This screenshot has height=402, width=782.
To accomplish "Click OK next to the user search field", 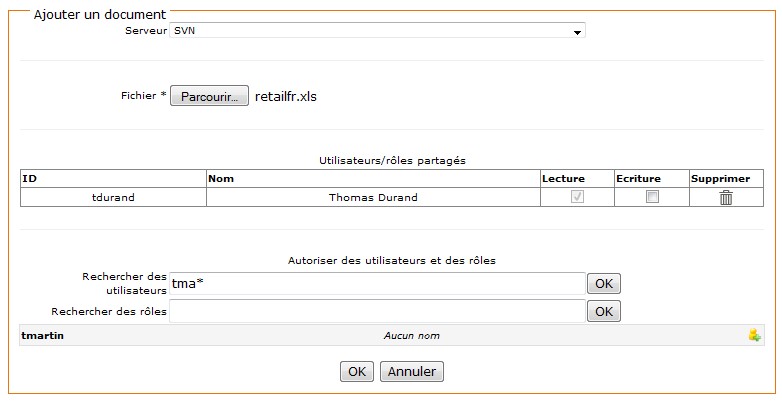I will (x=603, y=284).
